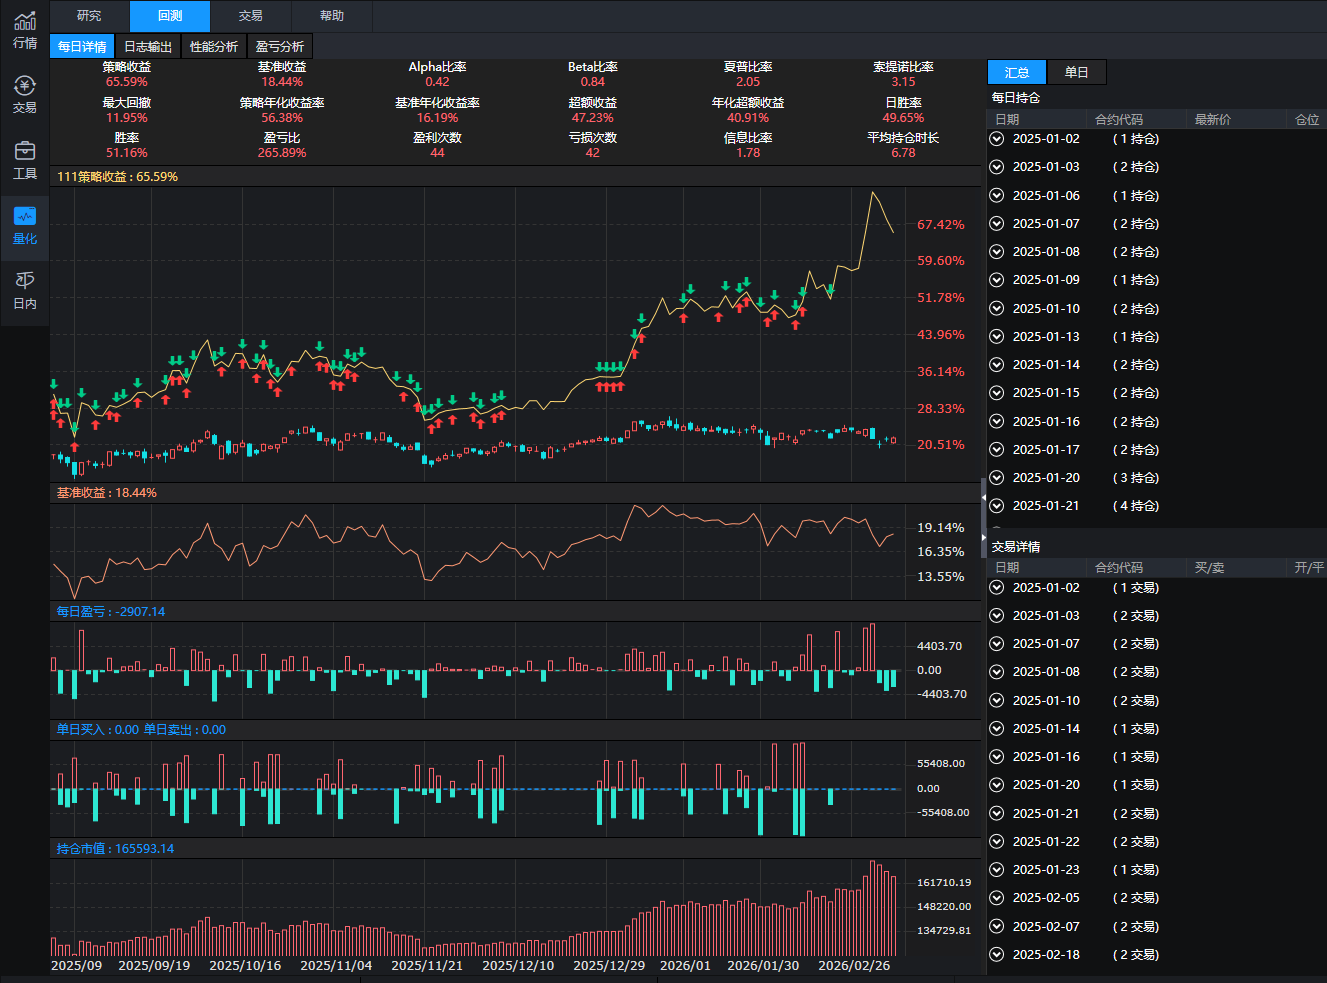The width and height of the screenshot is (1327, 983).
Task: Open the 工具 toolbox sidebar icon
Action: 25,160
